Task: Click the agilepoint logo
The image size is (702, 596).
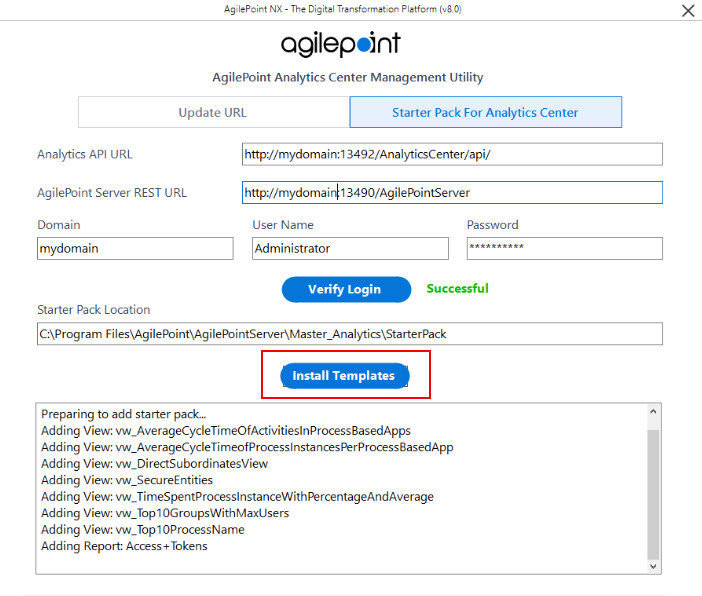Action: [341, 44]
